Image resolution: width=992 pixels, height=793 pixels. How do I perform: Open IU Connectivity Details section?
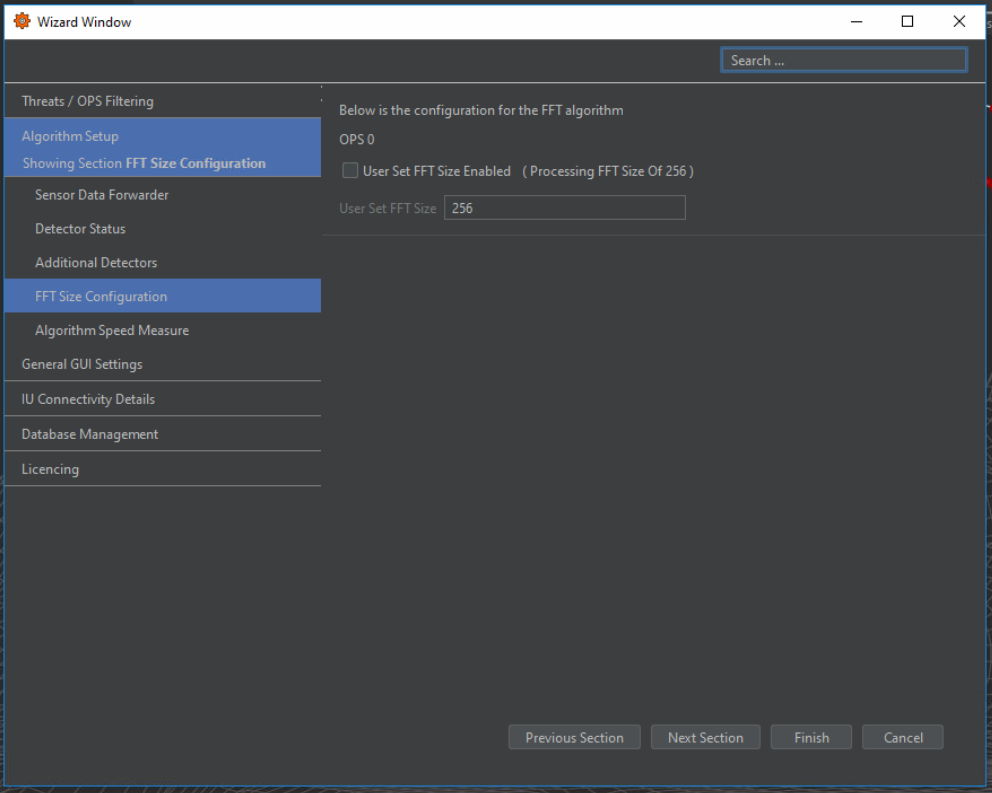click(88, 399)
